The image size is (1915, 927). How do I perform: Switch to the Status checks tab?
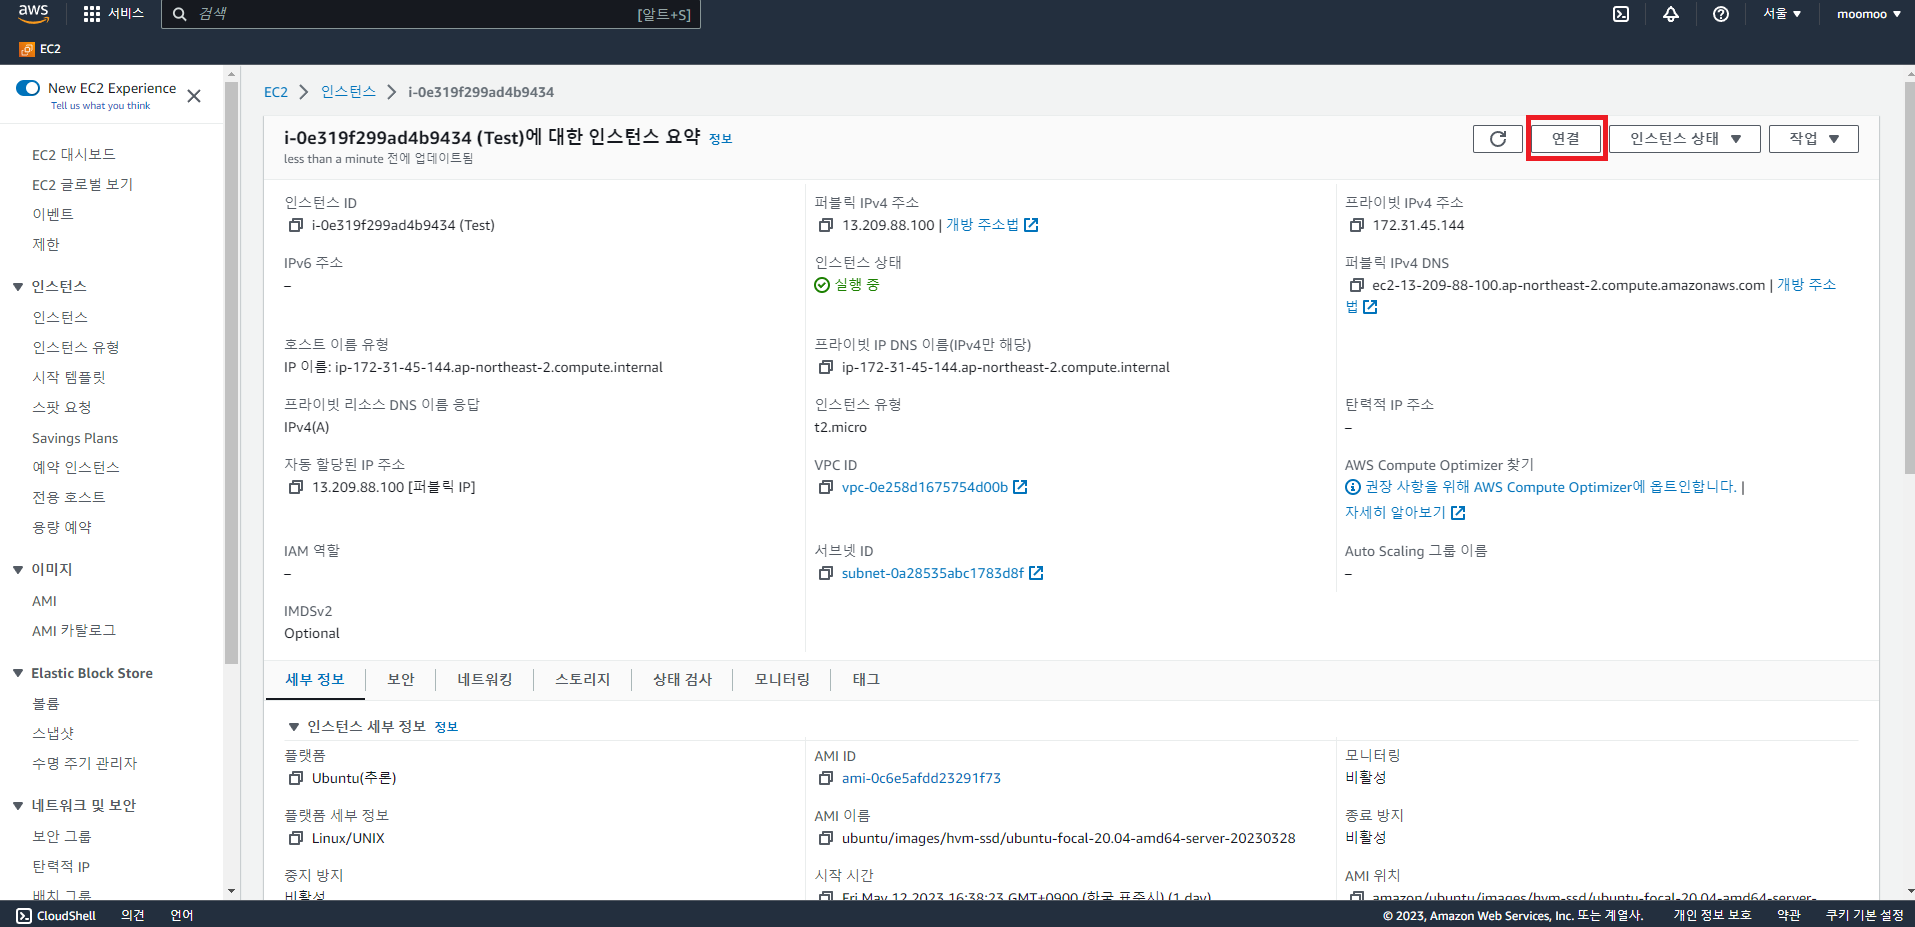(x=683, y=680)
